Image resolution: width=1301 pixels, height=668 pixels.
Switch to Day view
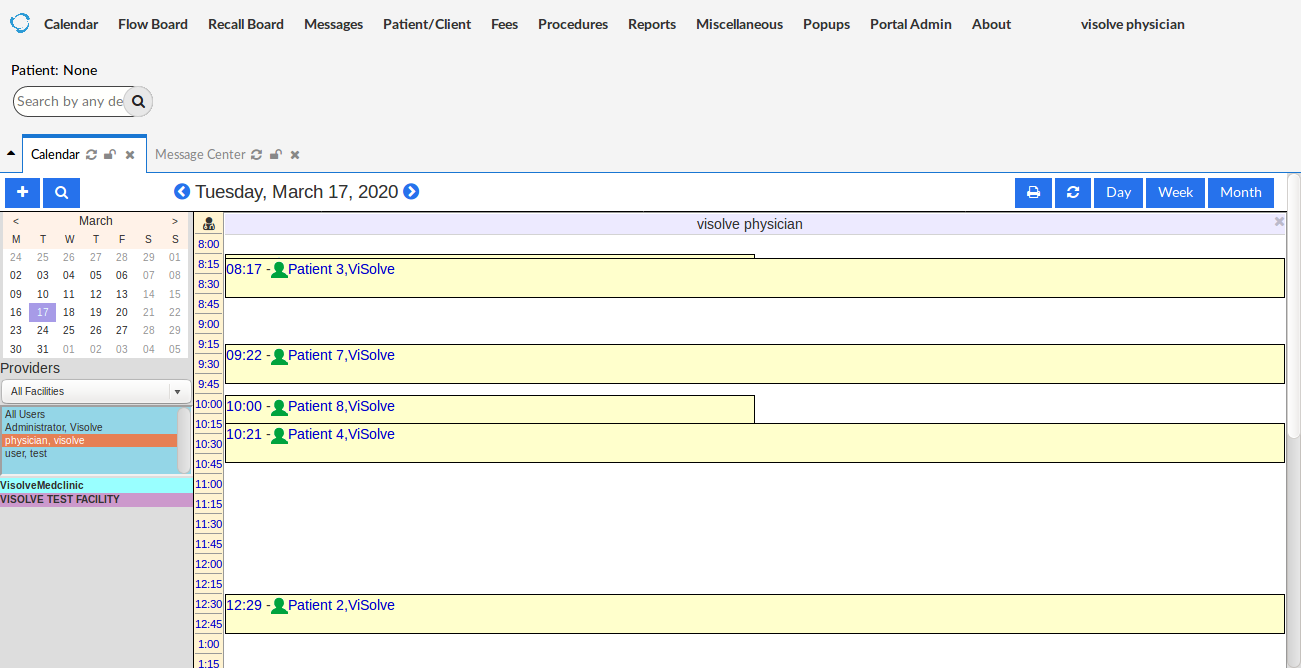coord(1118,192)
